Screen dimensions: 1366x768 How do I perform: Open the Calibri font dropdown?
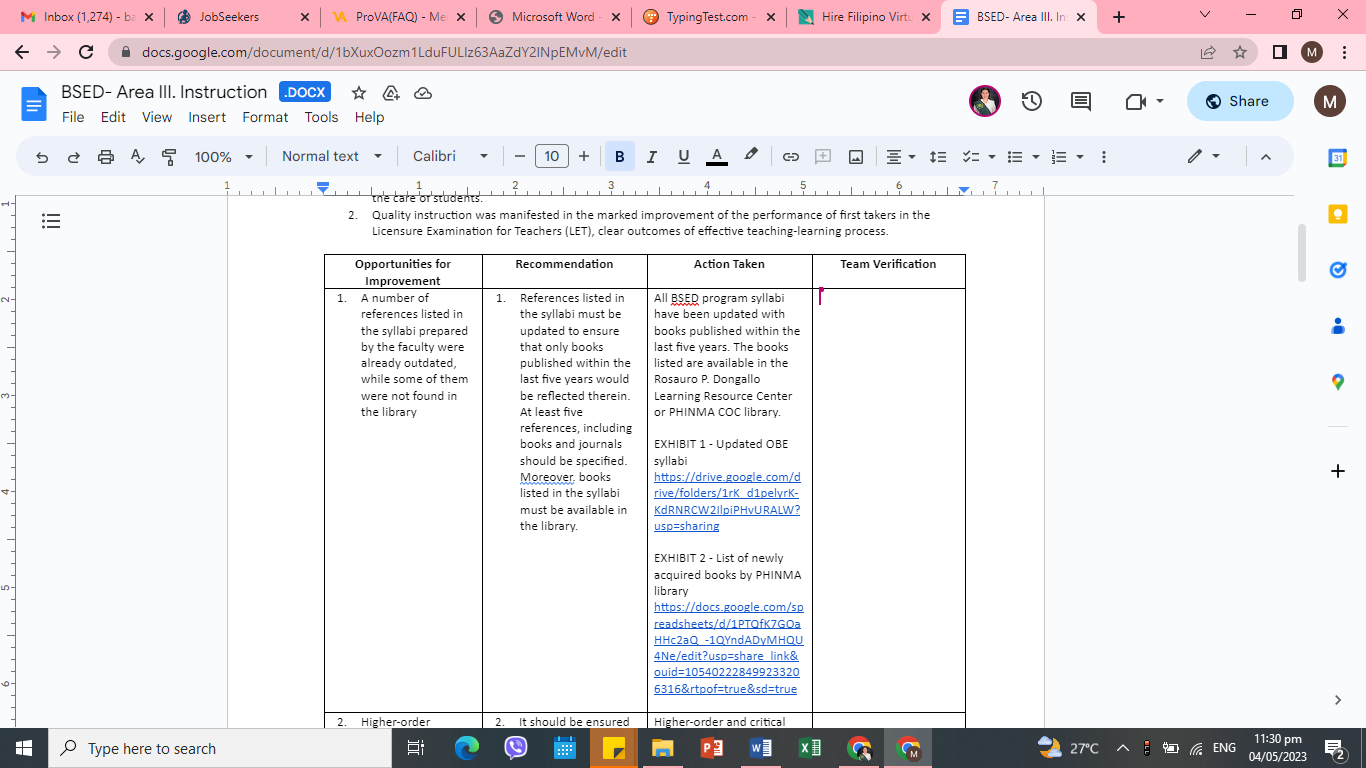point(451,156)
